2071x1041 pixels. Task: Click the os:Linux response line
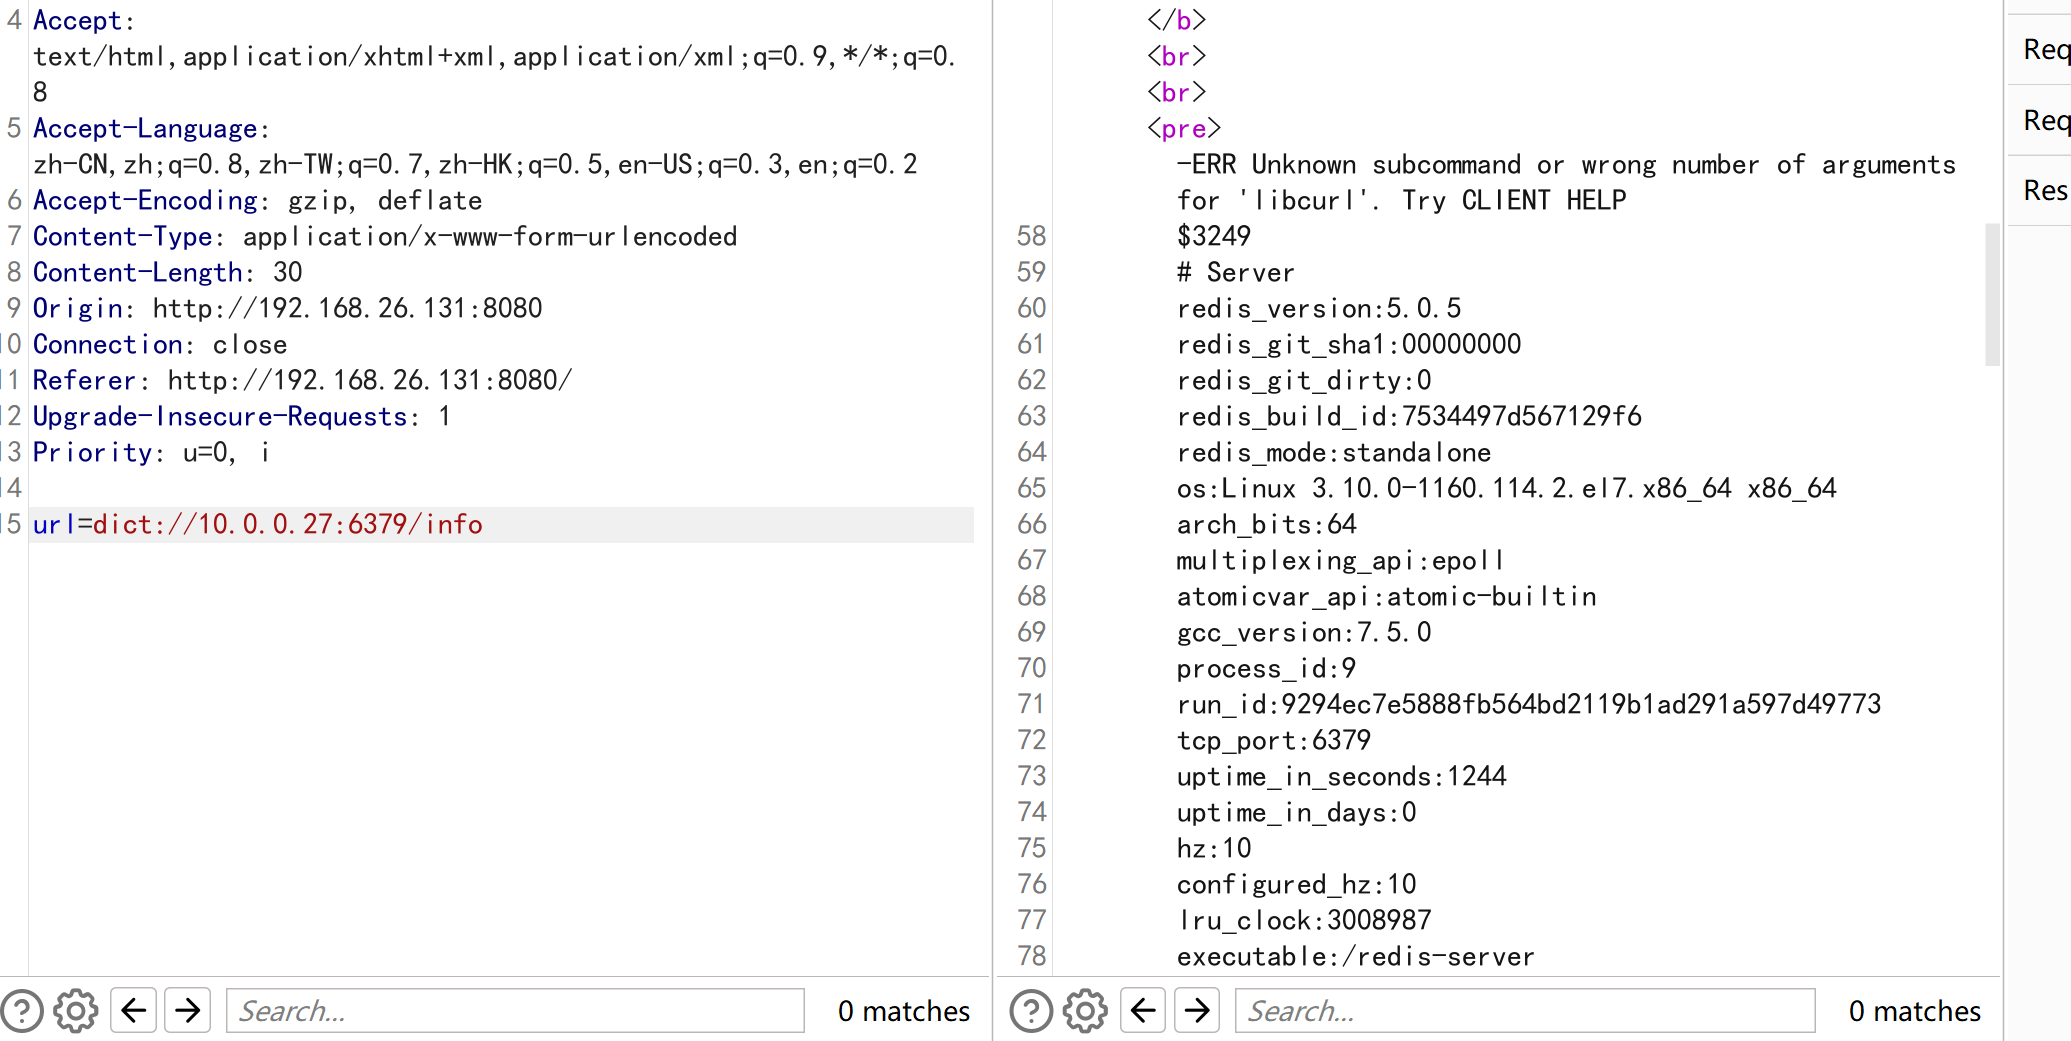pos(1507,488)
